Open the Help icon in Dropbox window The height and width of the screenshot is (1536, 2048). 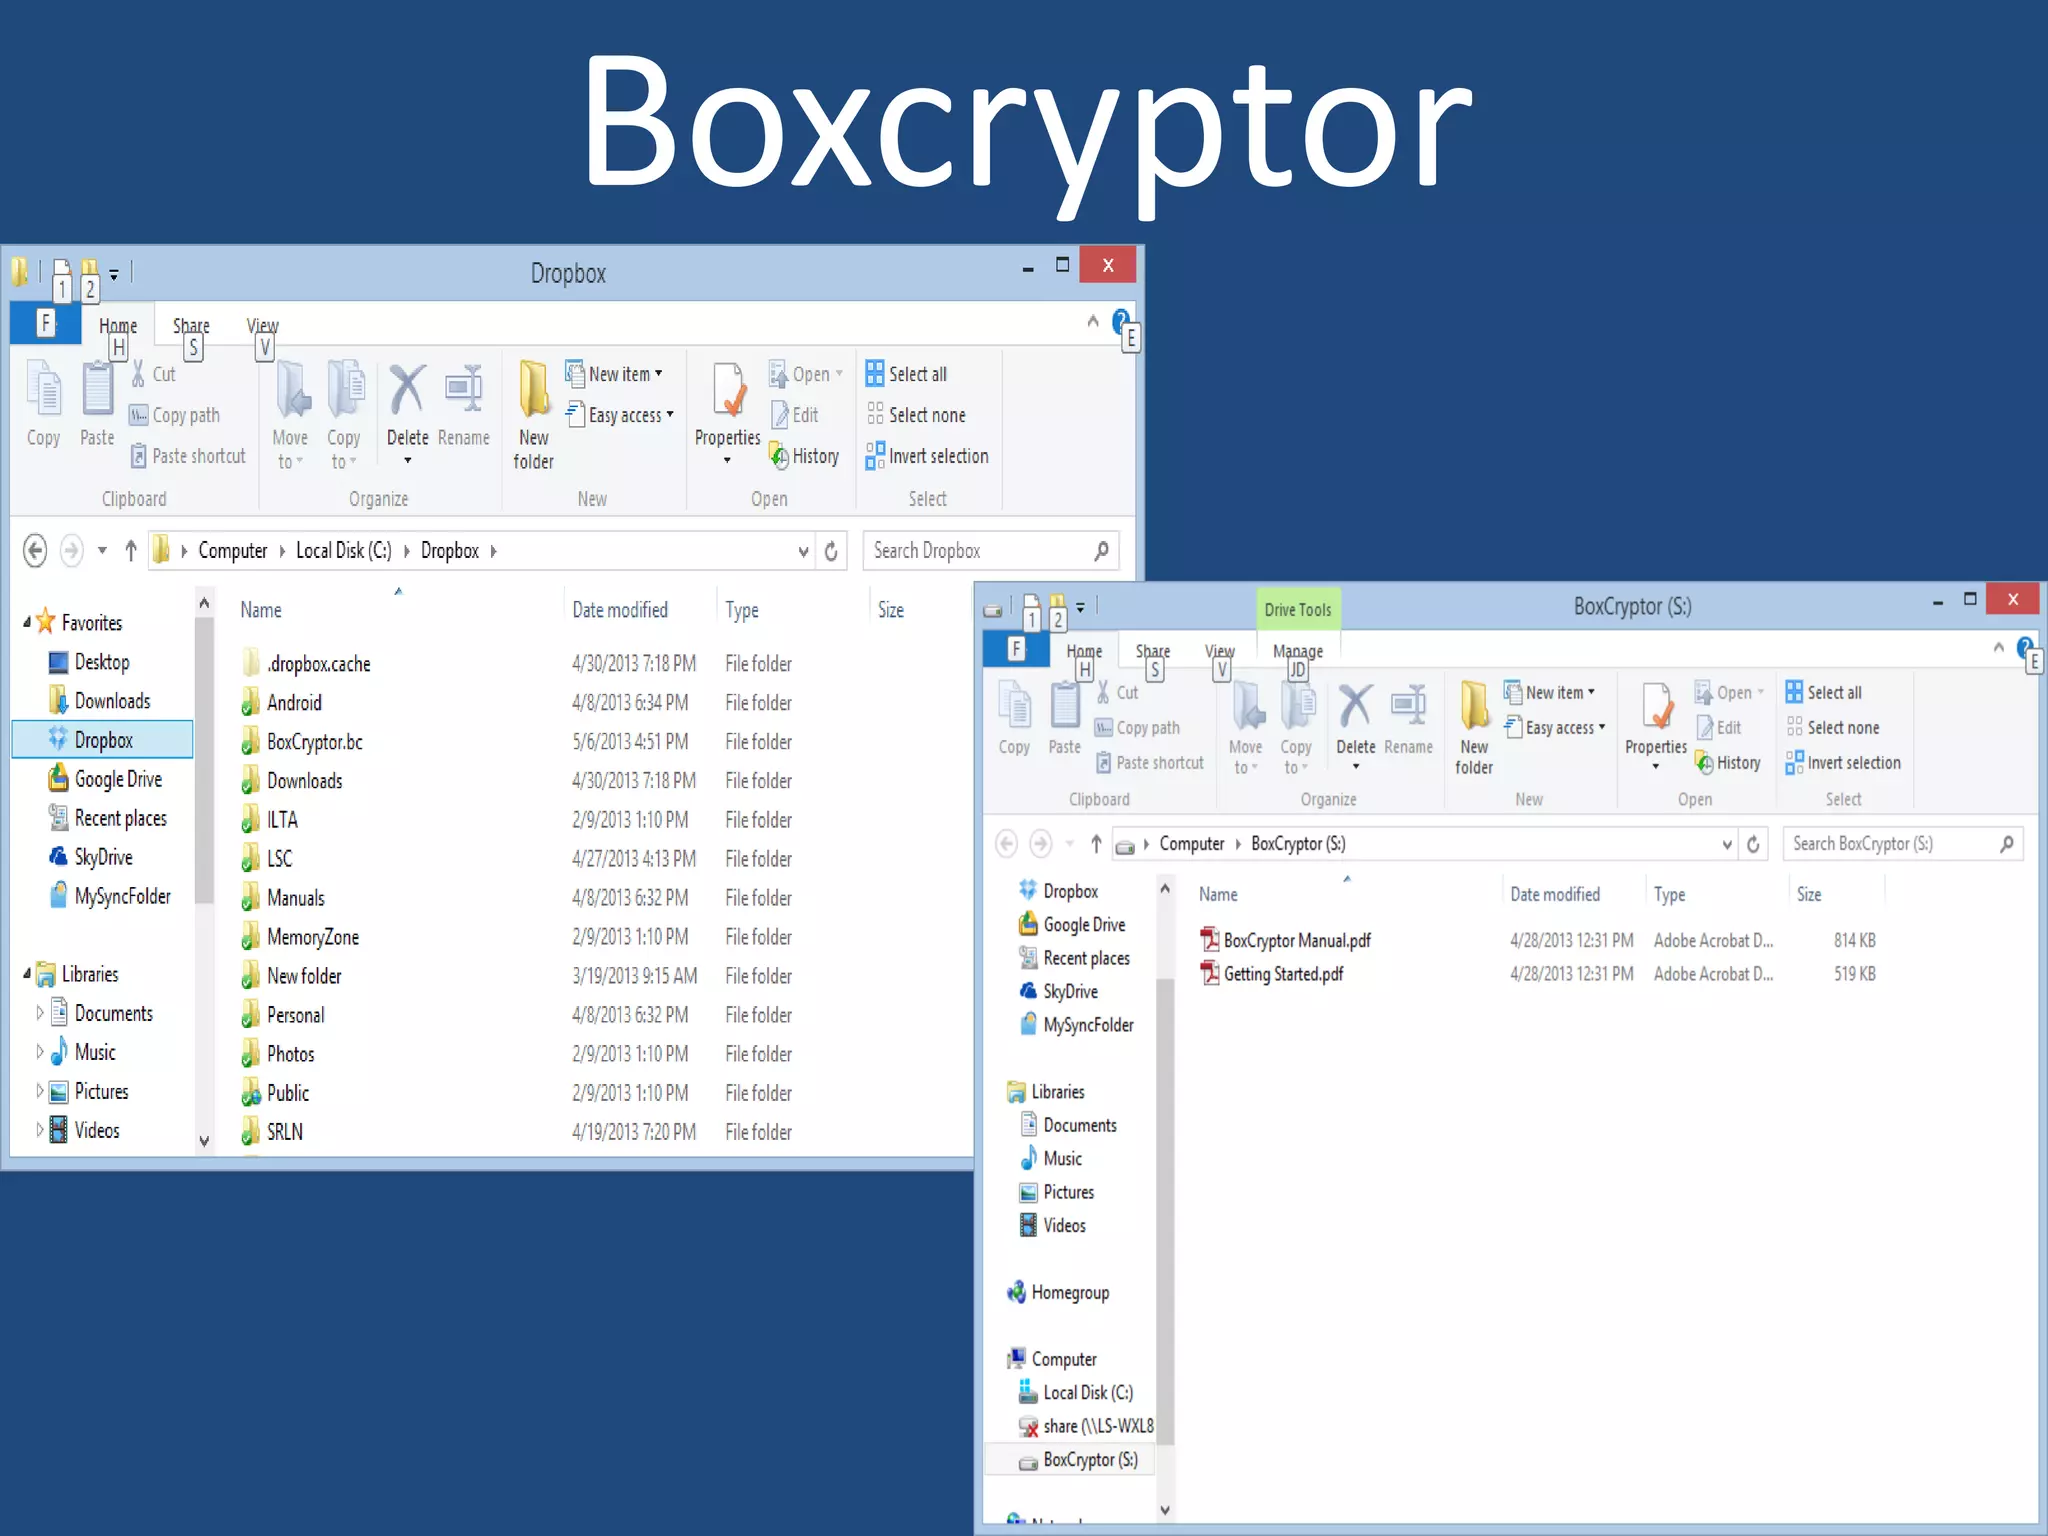1120,321
